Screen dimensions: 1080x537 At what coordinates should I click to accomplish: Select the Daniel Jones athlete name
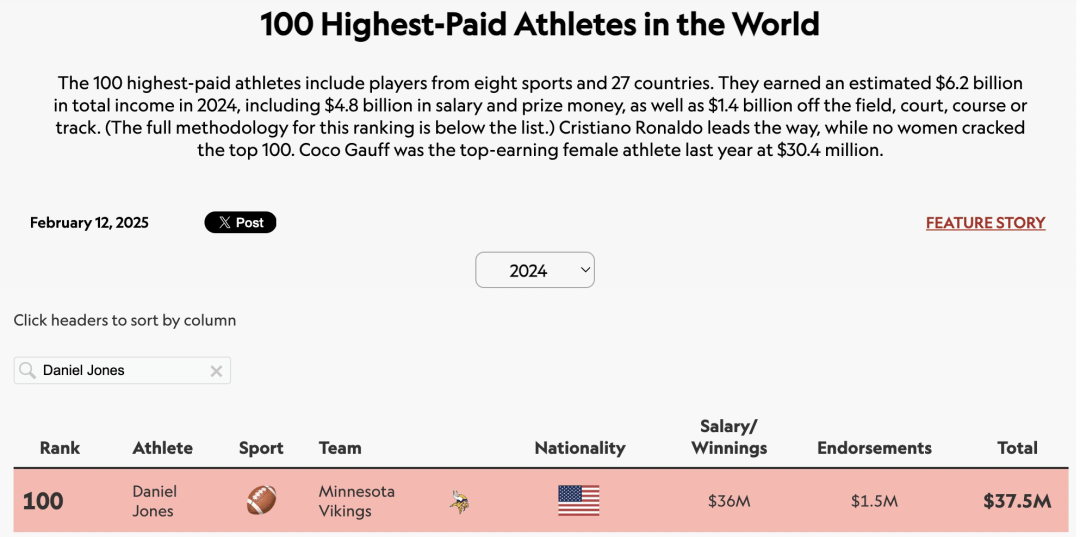coord(154,501)
